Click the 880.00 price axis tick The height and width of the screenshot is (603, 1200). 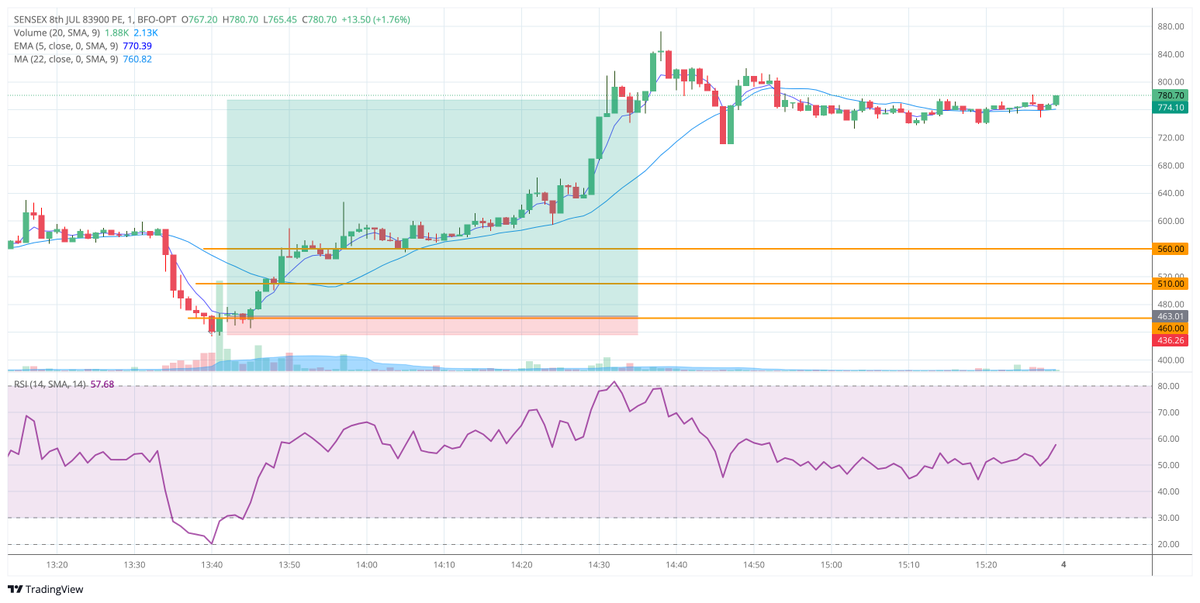pyautogui.click(x=1171, y=26)
